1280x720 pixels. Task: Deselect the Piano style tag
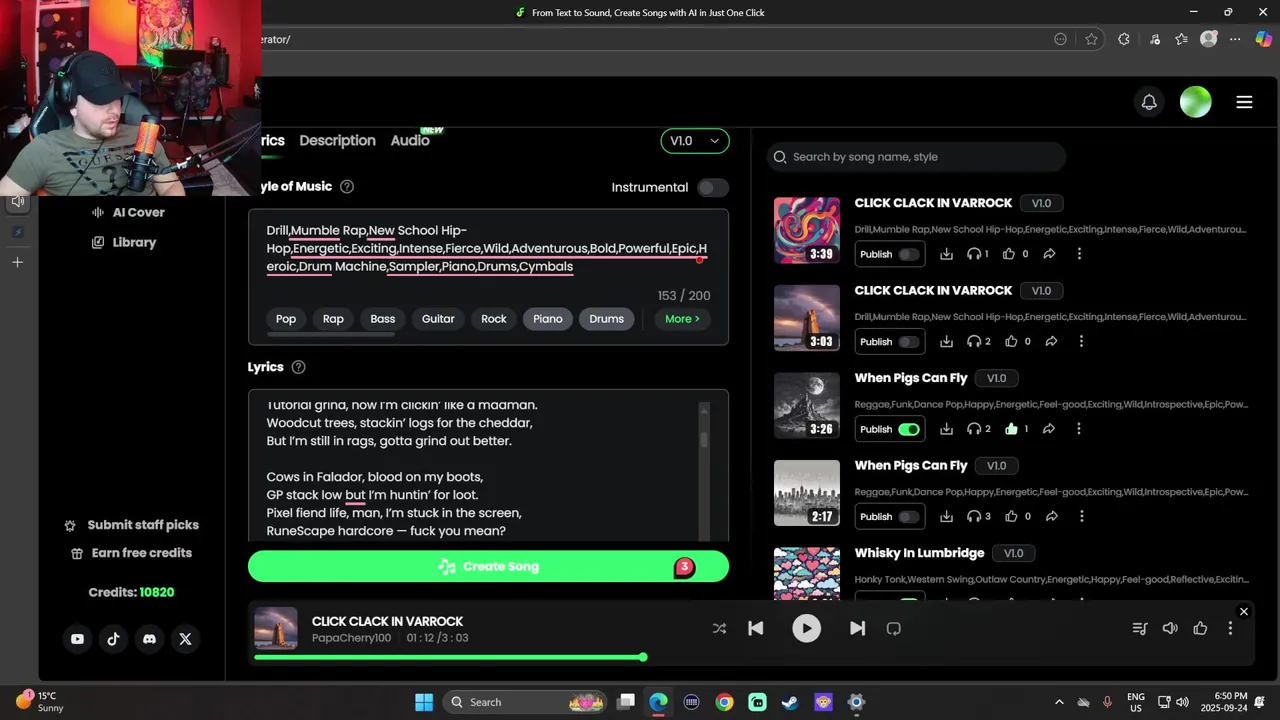point(548,319)
